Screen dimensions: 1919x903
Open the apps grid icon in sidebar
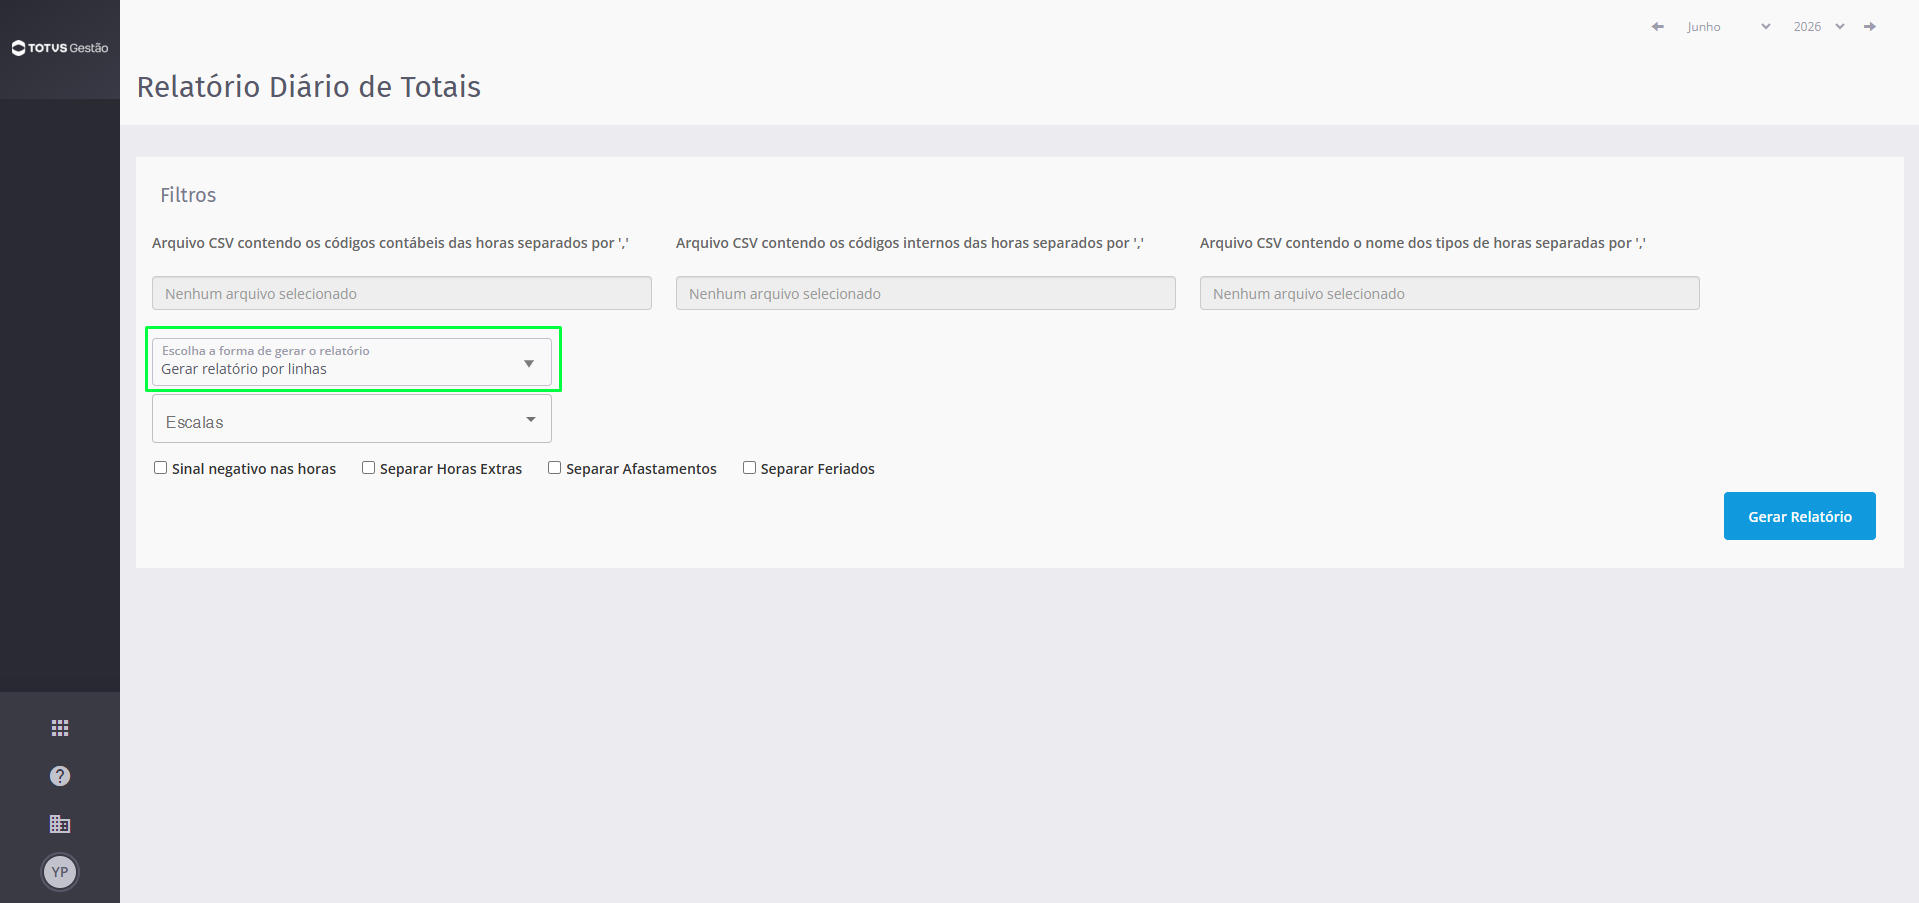click(60, 728)
